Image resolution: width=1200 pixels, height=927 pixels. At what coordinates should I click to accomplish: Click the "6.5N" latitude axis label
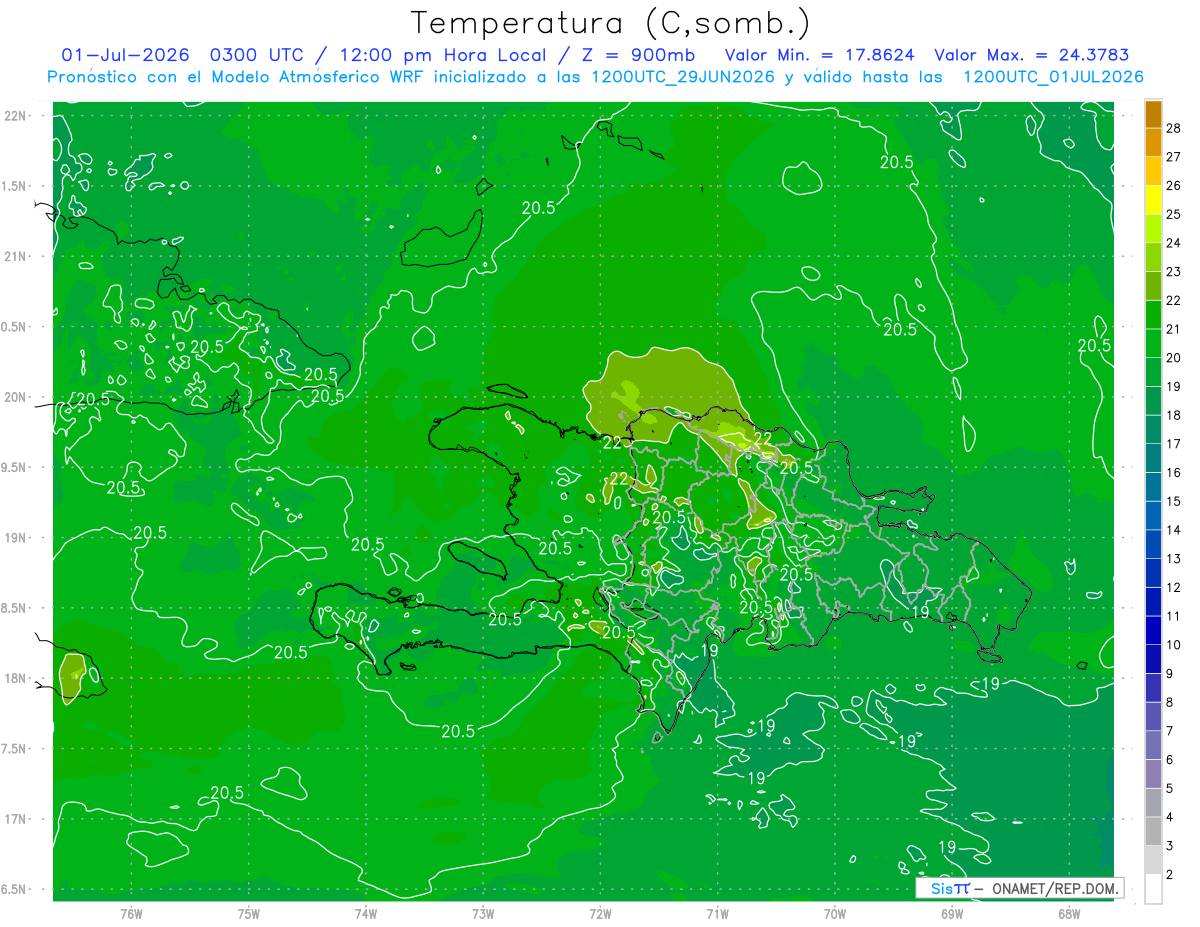tap(15, 889)
